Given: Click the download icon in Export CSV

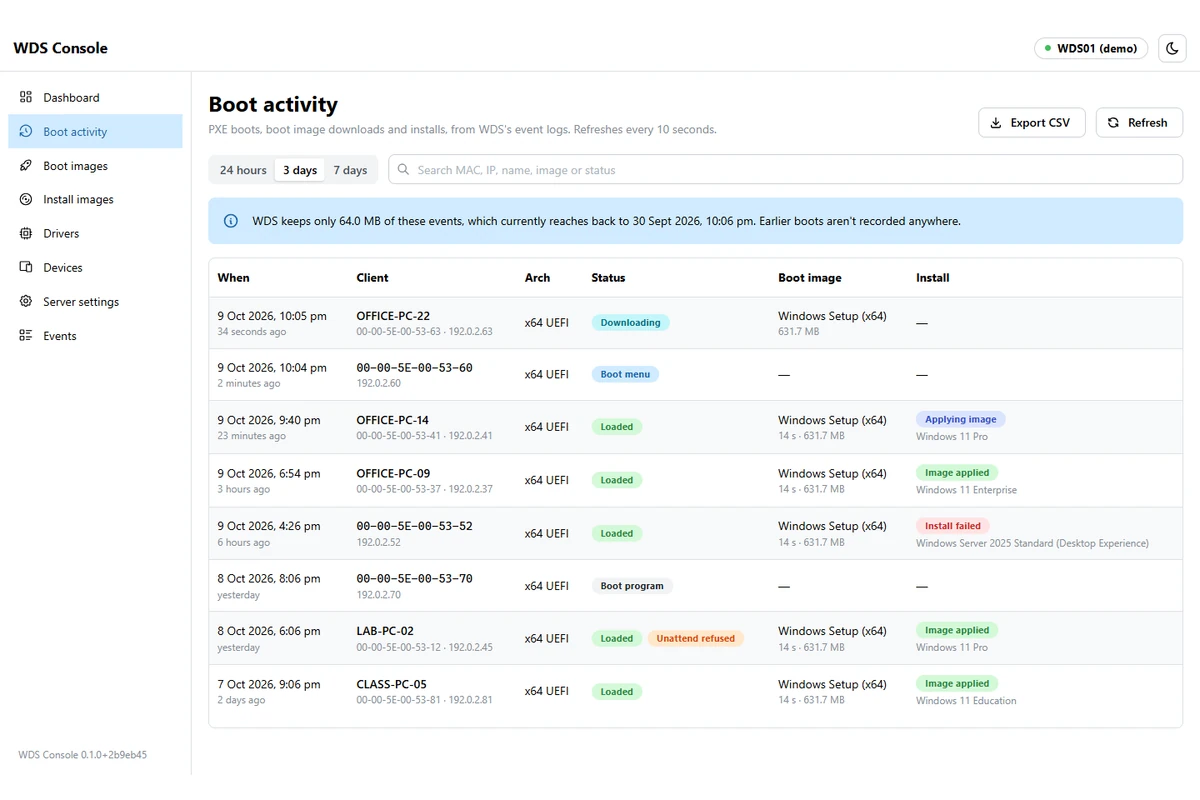Looking at the screenshot, I should pyautogui.click(x=995, y=123).
